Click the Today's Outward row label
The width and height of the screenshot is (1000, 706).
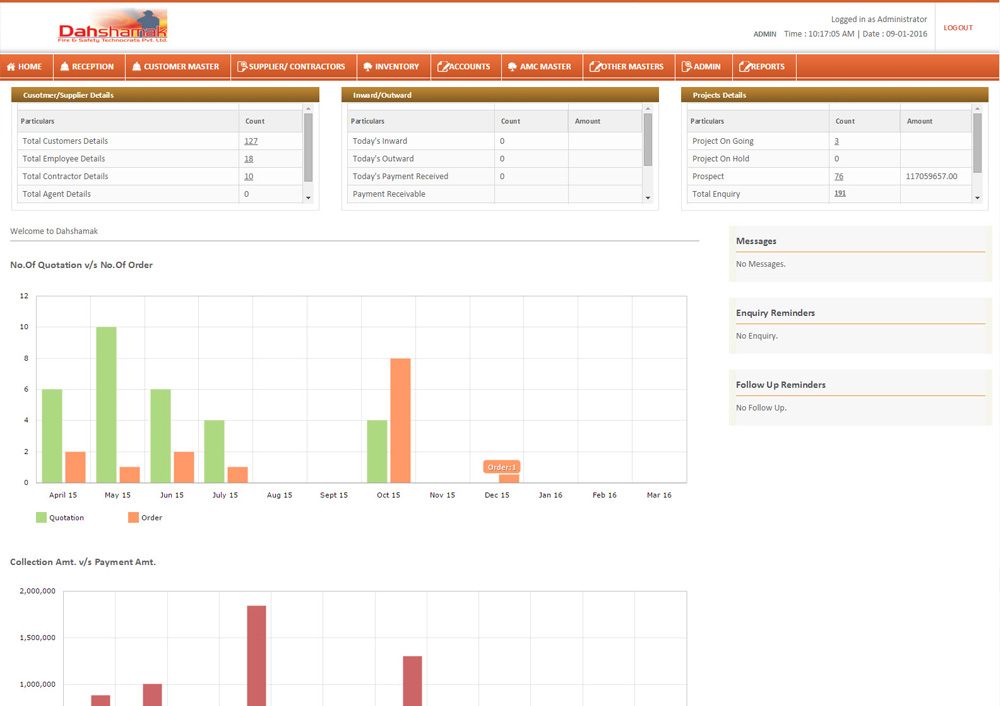click(x=383, y=159)
